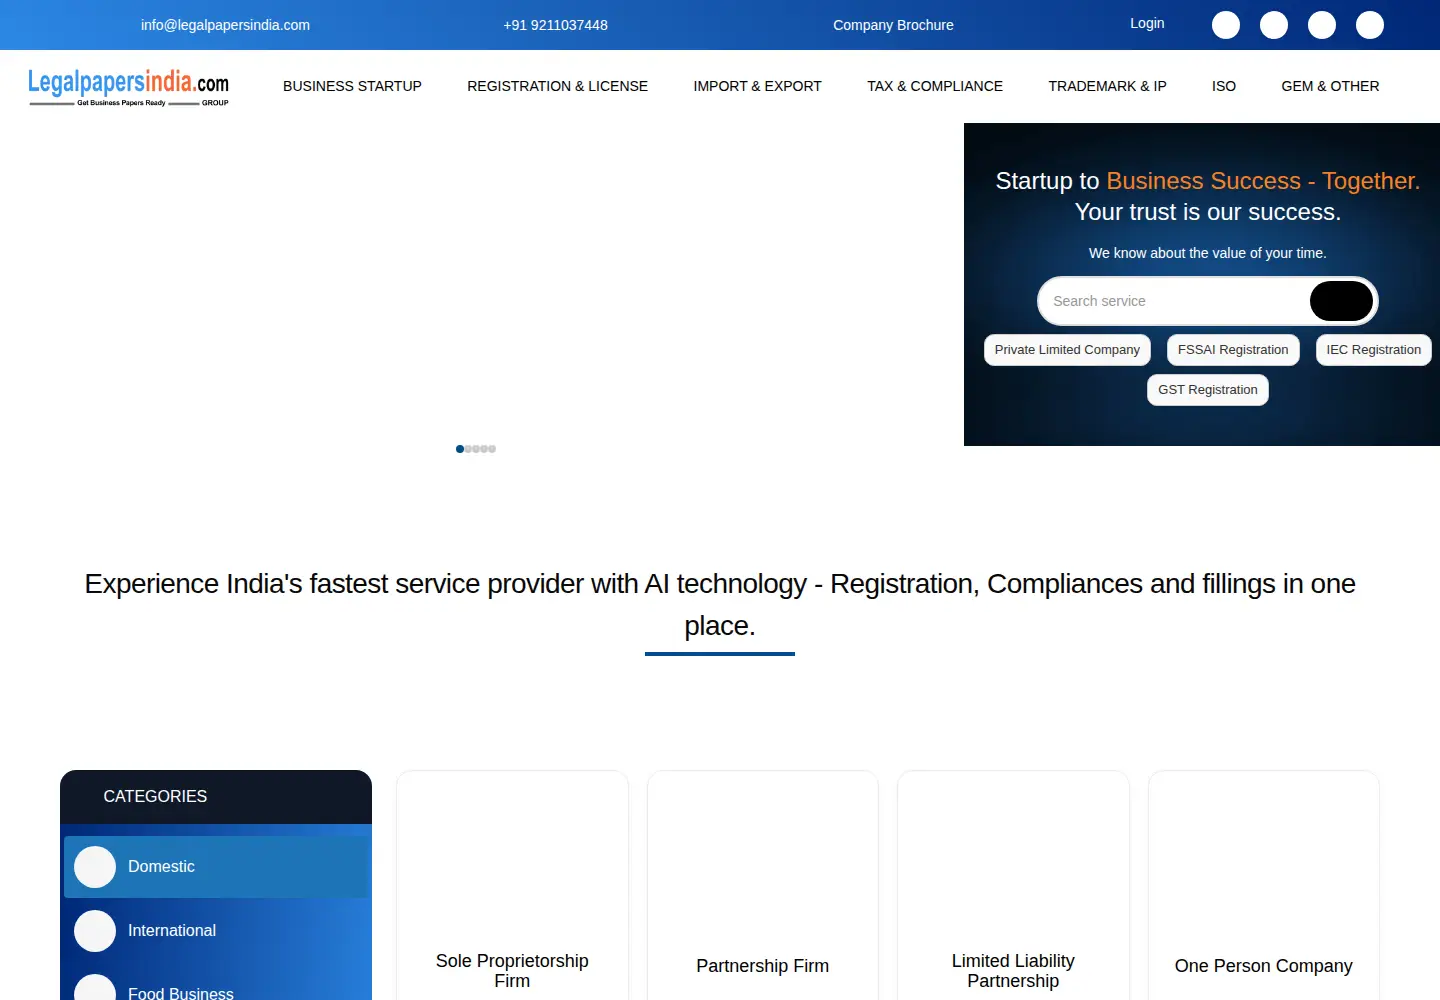
Task: Click the round icon beside International category
Action: (95, 931)
